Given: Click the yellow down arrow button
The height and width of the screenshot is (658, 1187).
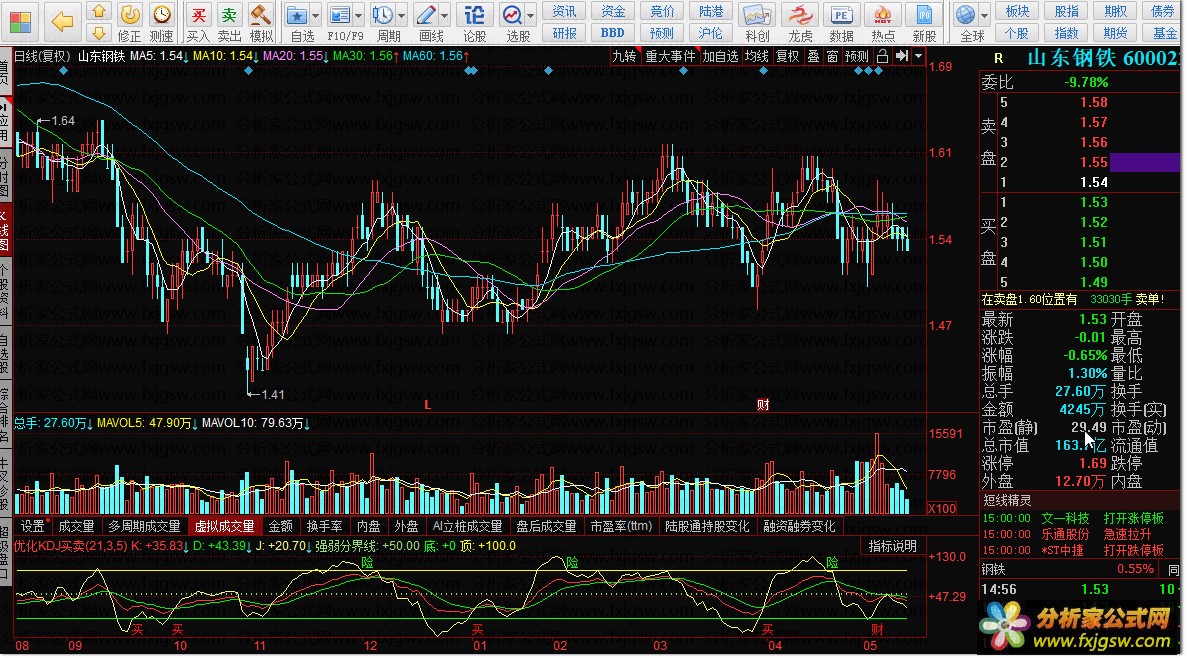Looking at the screenshot, I should tap(98, 33).
